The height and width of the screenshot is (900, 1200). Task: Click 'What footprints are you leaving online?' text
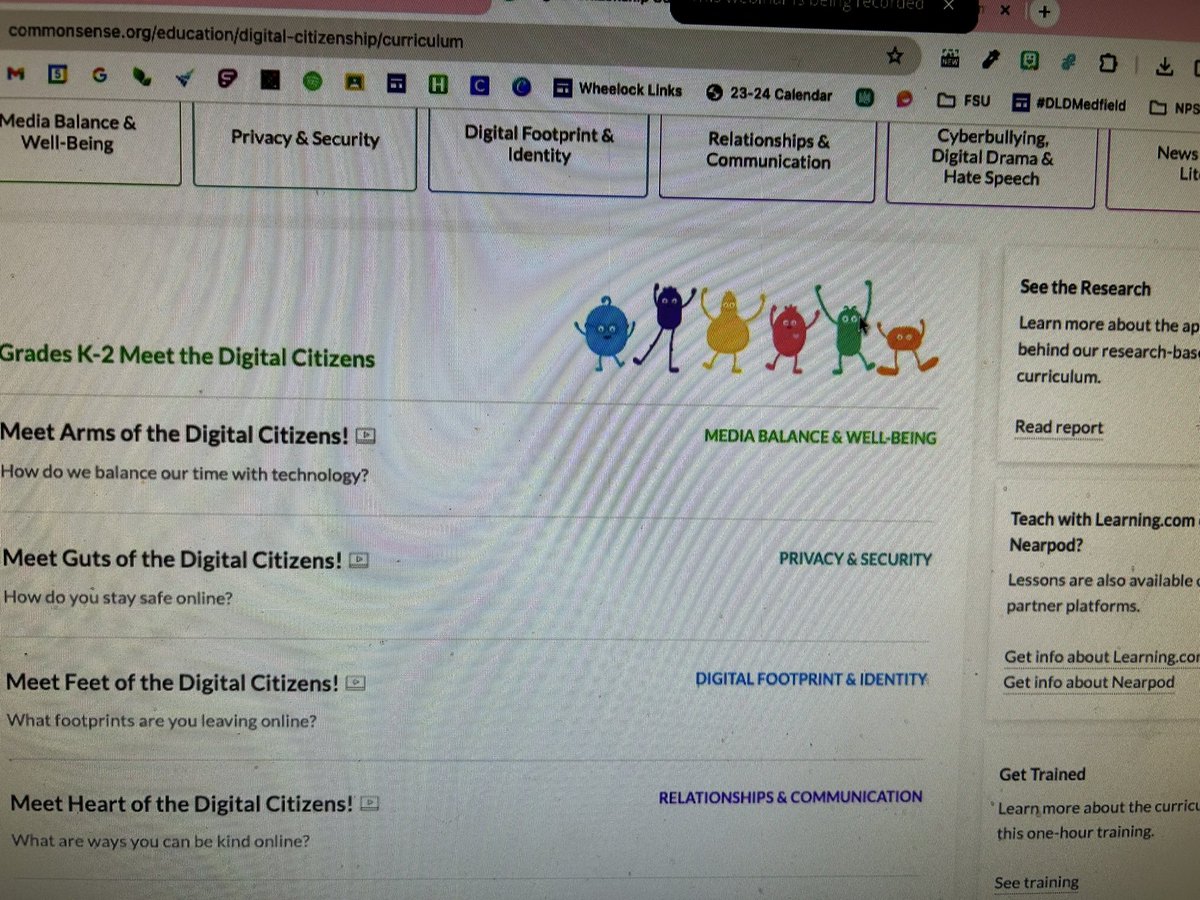pyautogui.click(x=162, y=720)
